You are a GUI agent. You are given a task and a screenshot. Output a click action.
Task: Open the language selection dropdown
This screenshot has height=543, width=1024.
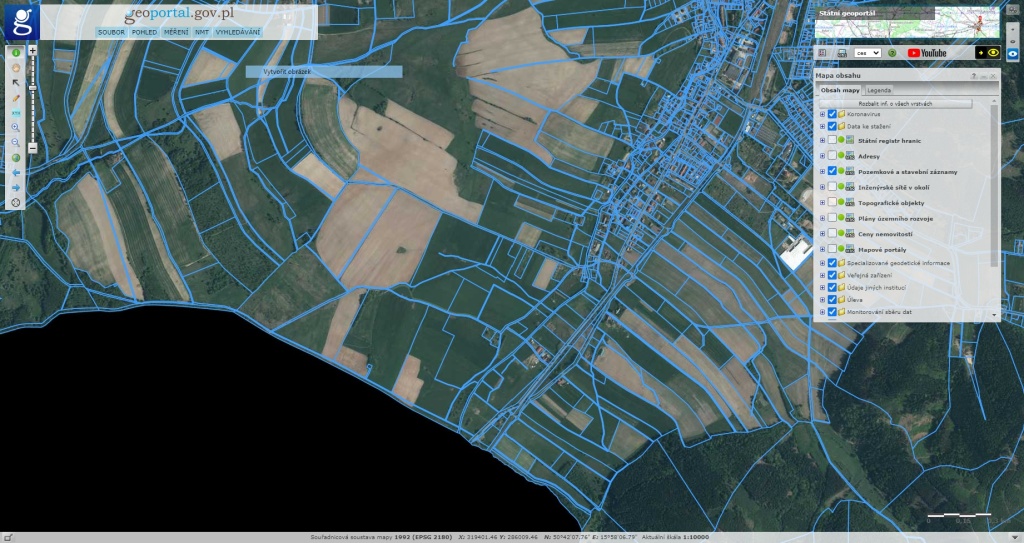[x=867, y=52]
